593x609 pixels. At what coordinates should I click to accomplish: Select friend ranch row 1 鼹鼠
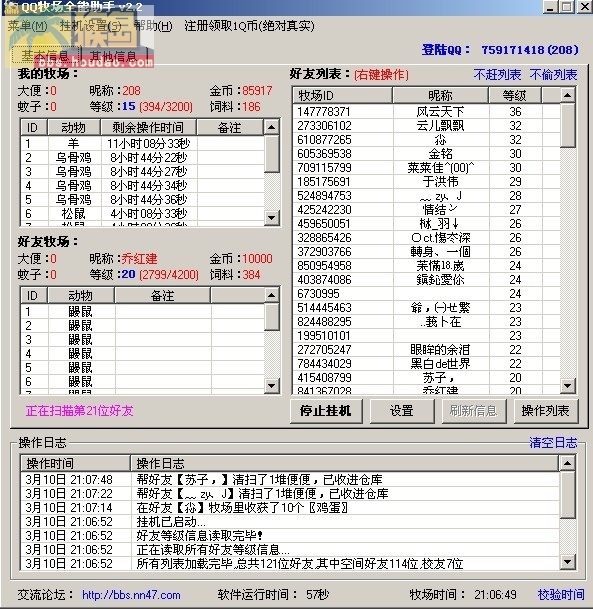click(143, 312)
